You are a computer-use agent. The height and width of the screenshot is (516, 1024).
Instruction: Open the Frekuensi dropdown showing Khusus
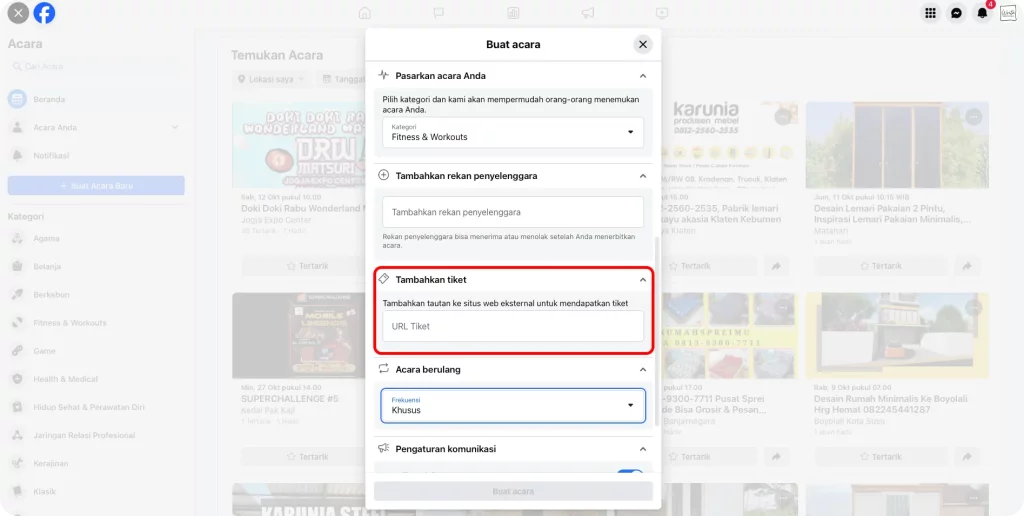pos(513,406)
